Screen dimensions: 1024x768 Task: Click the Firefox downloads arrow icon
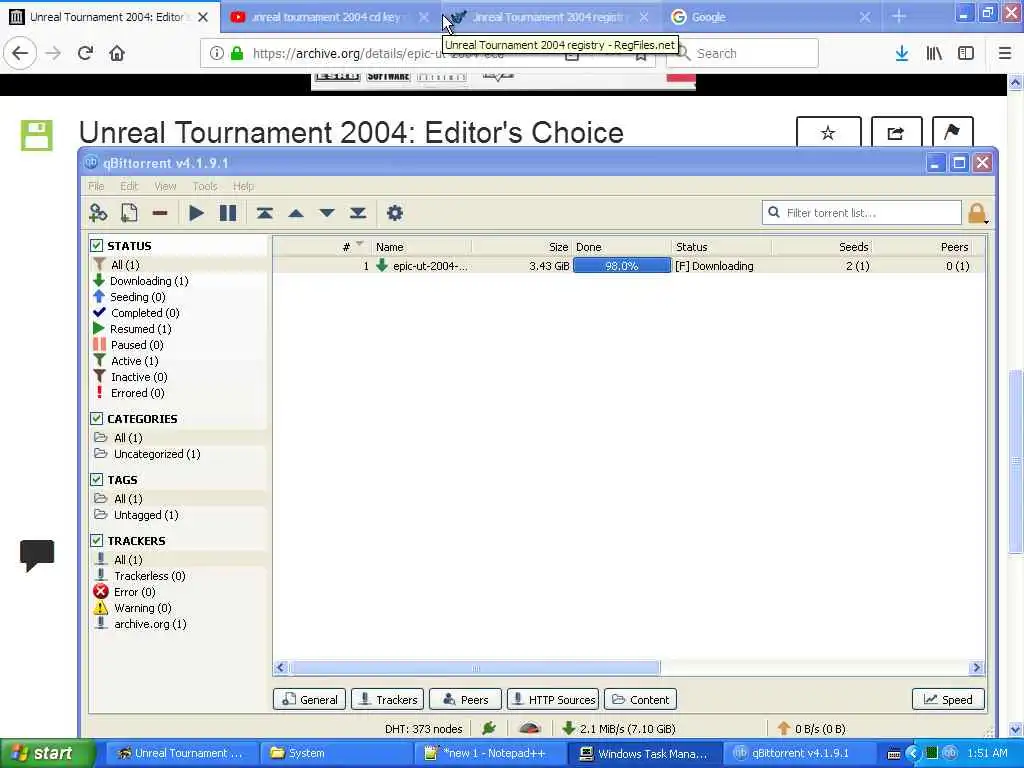(902, 53)
